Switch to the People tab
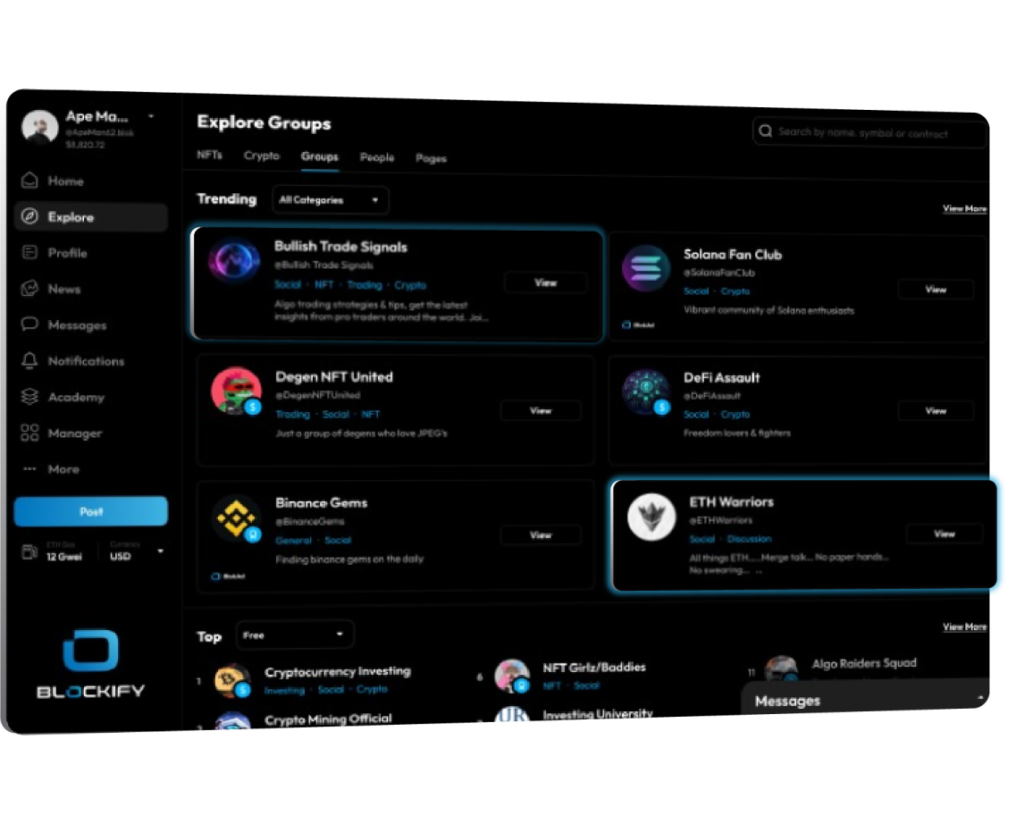Screen dimensions: 1024x824 (x=377, y=157)
